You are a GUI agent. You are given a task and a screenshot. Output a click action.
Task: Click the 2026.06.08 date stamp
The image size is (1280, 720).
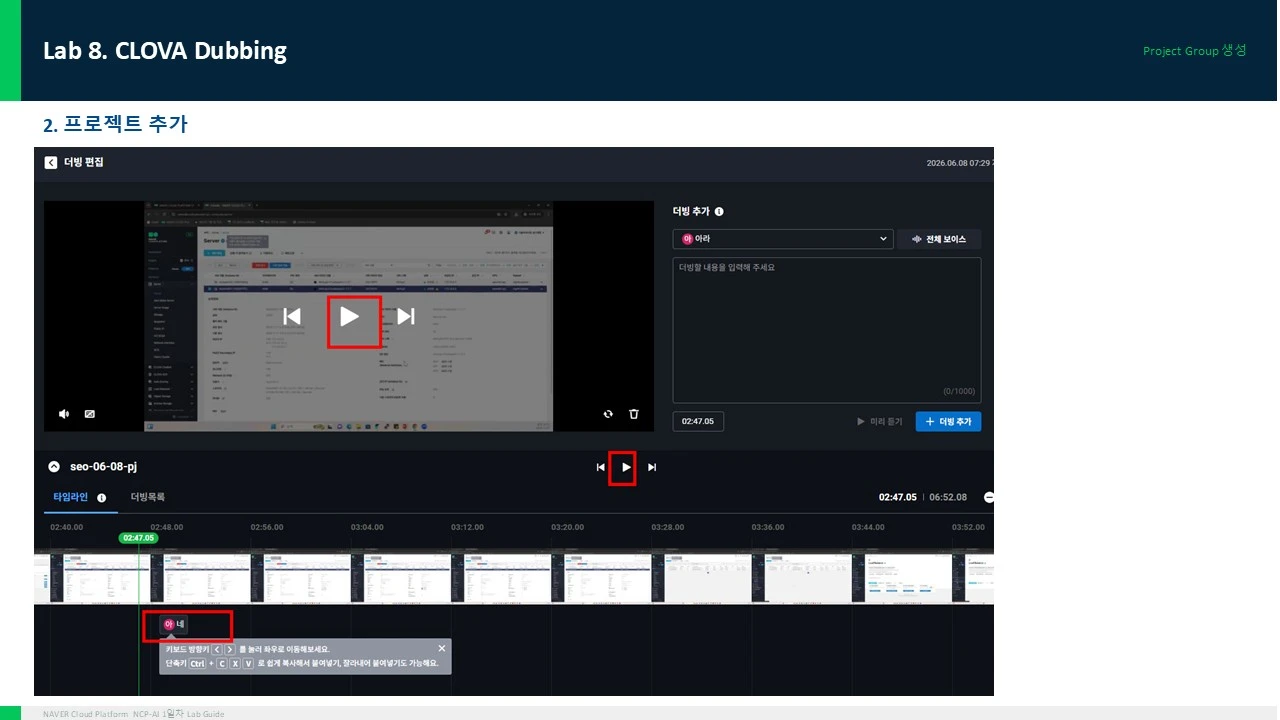coord(960,163)
